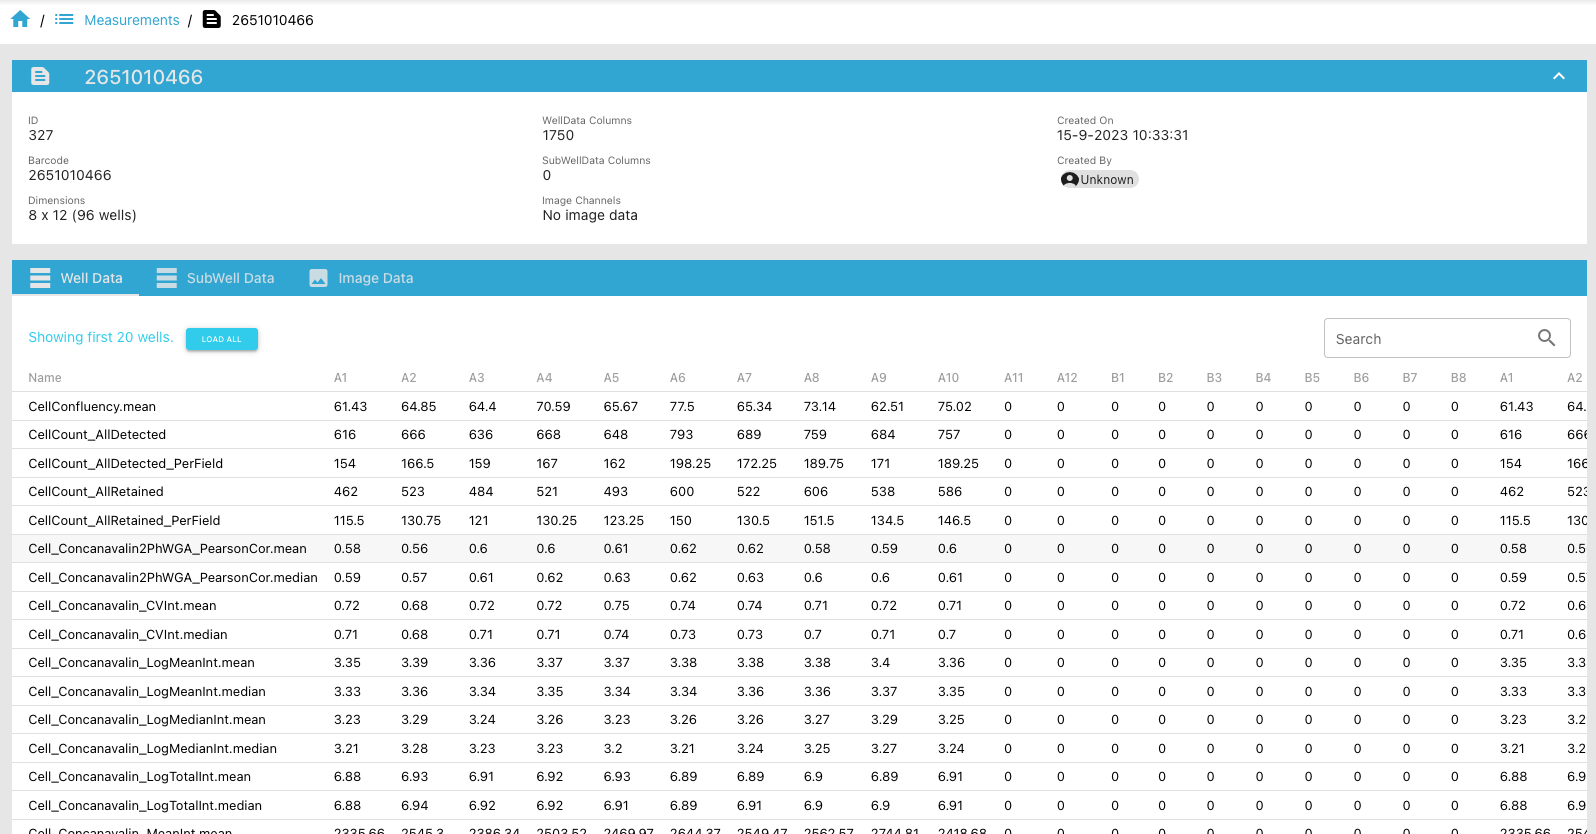Click the Name column header
The image size is (1596, 834).
(45, 378)
